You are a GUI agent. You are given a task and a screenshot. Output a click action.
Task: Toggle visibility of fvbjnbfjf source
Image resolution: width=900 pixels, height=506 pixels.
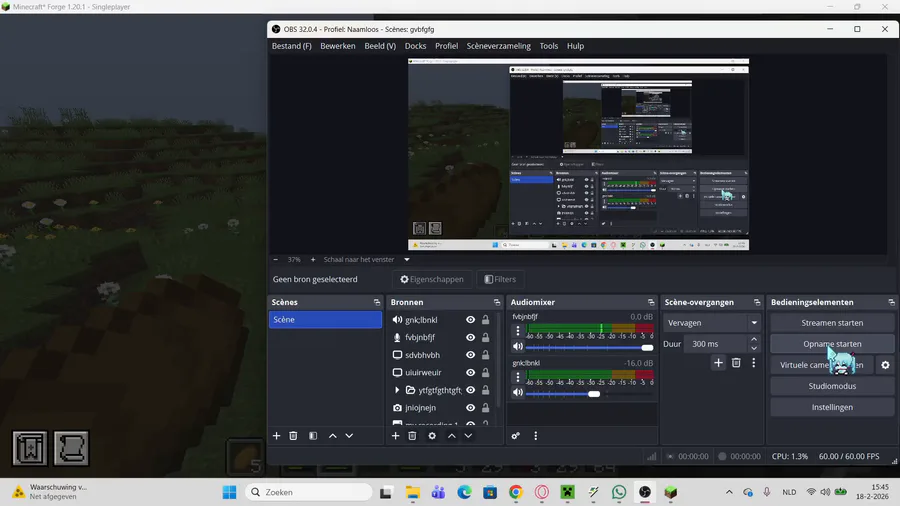[x=471, y=337]
